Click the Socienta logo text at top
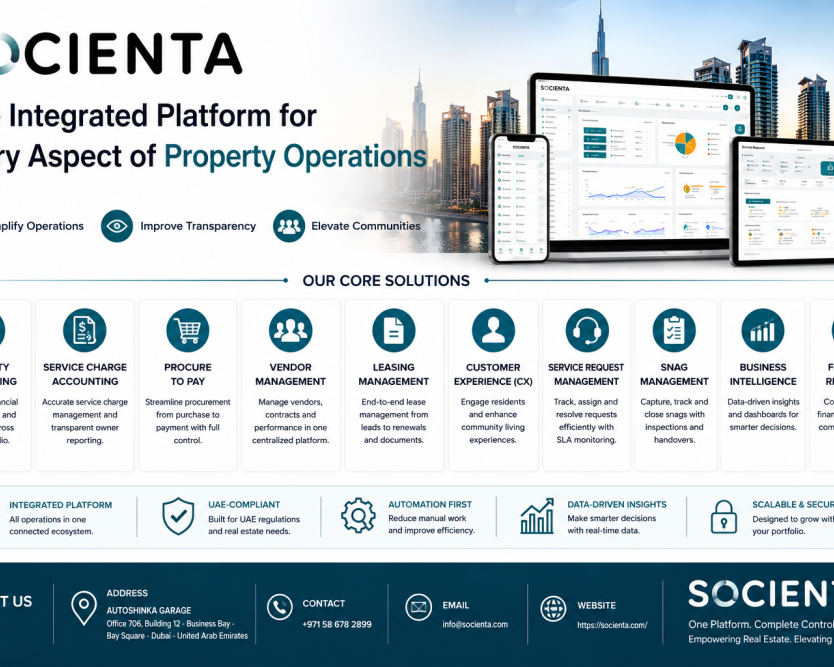 tap(121, 53)
